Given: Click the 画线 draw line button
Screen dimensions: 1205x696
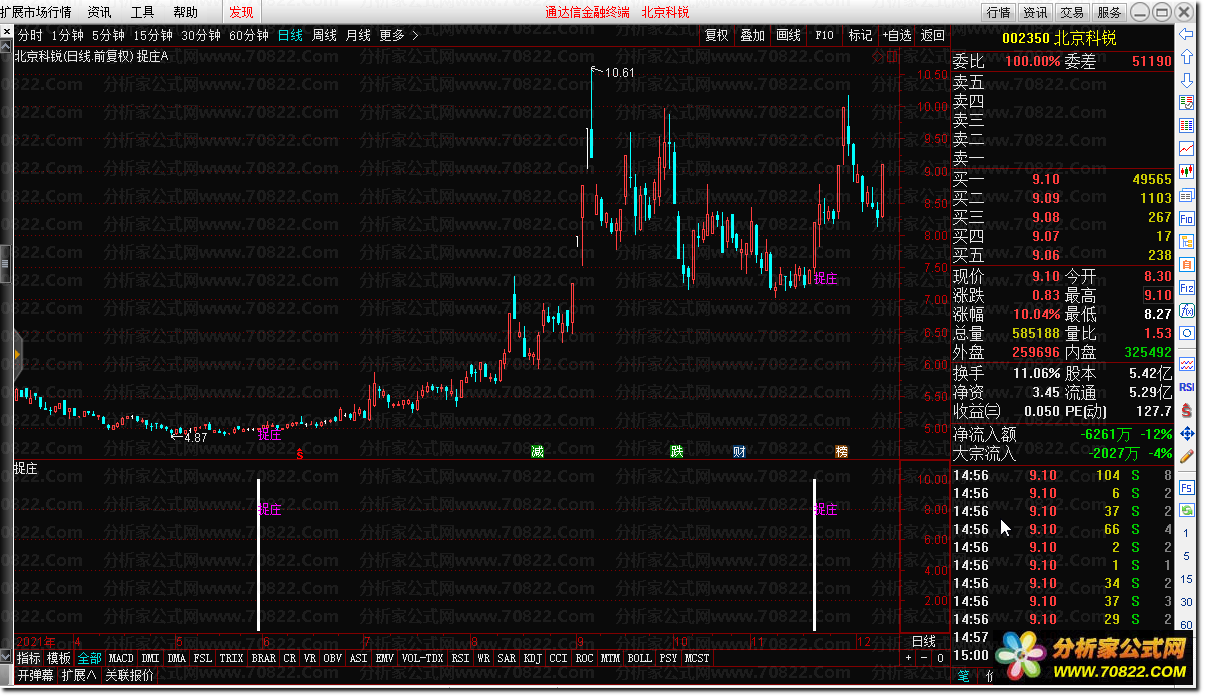Looking at the screenshot, I should 788,35.
